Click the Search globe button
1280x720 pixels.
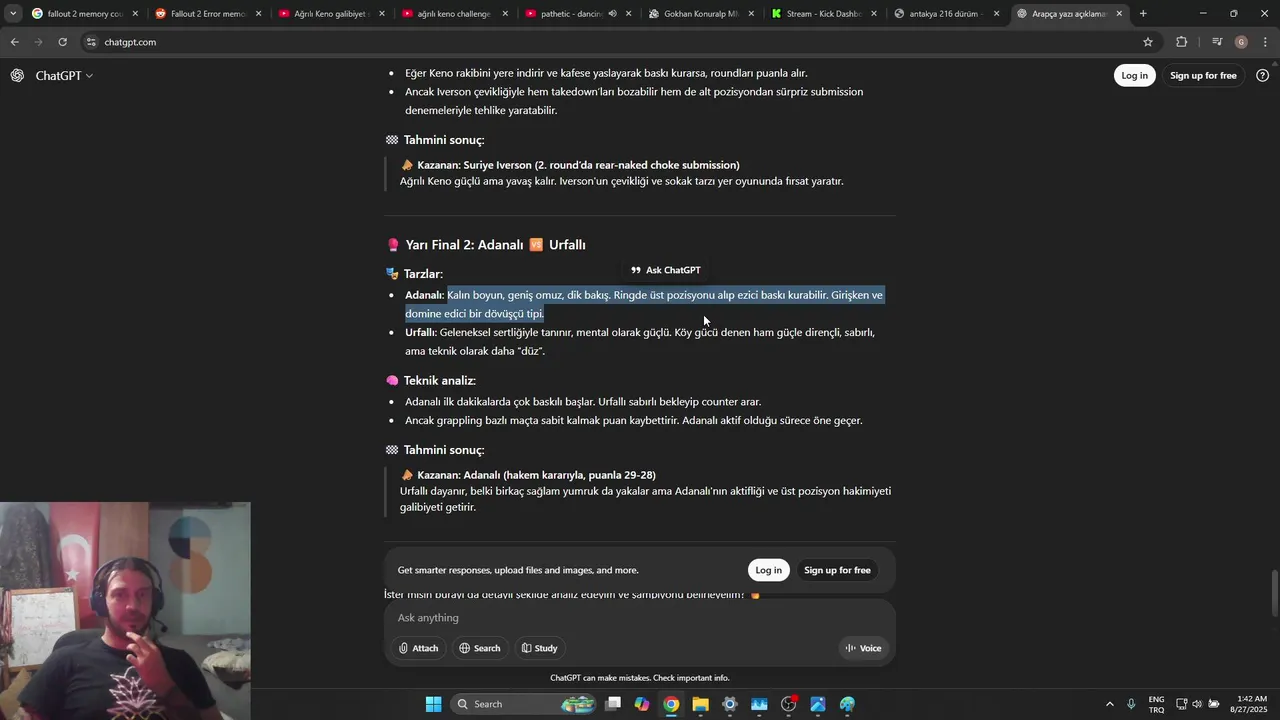479,648
